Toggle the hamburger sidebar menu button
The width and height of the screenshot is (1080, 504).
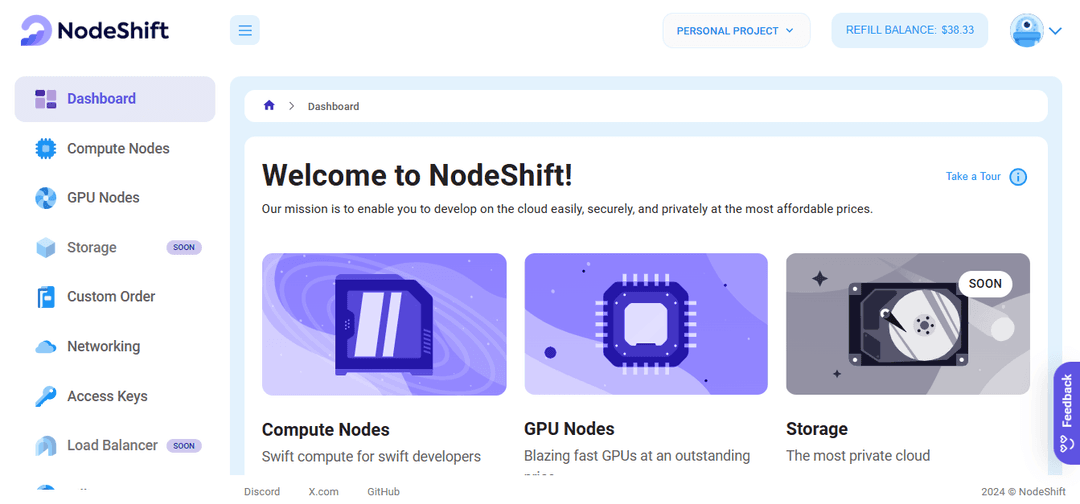[245, 30]
